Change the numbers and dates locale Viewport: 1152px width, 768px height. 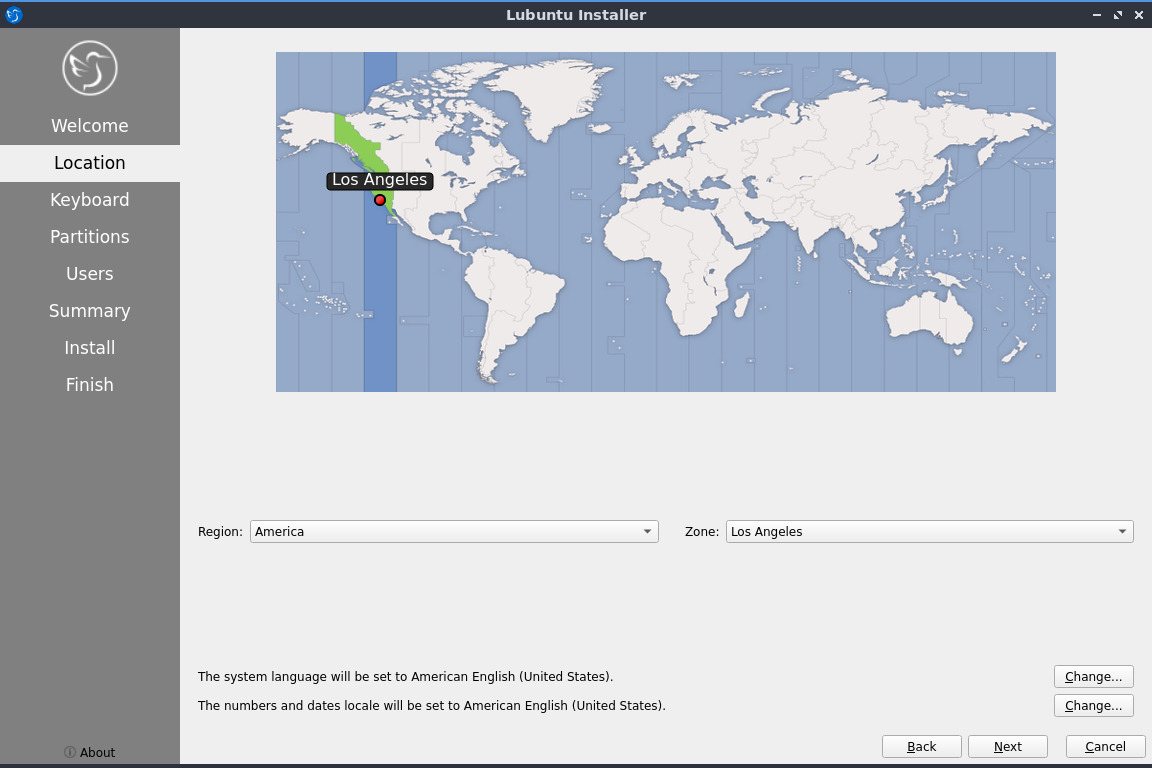click(x=1093, y=706)
